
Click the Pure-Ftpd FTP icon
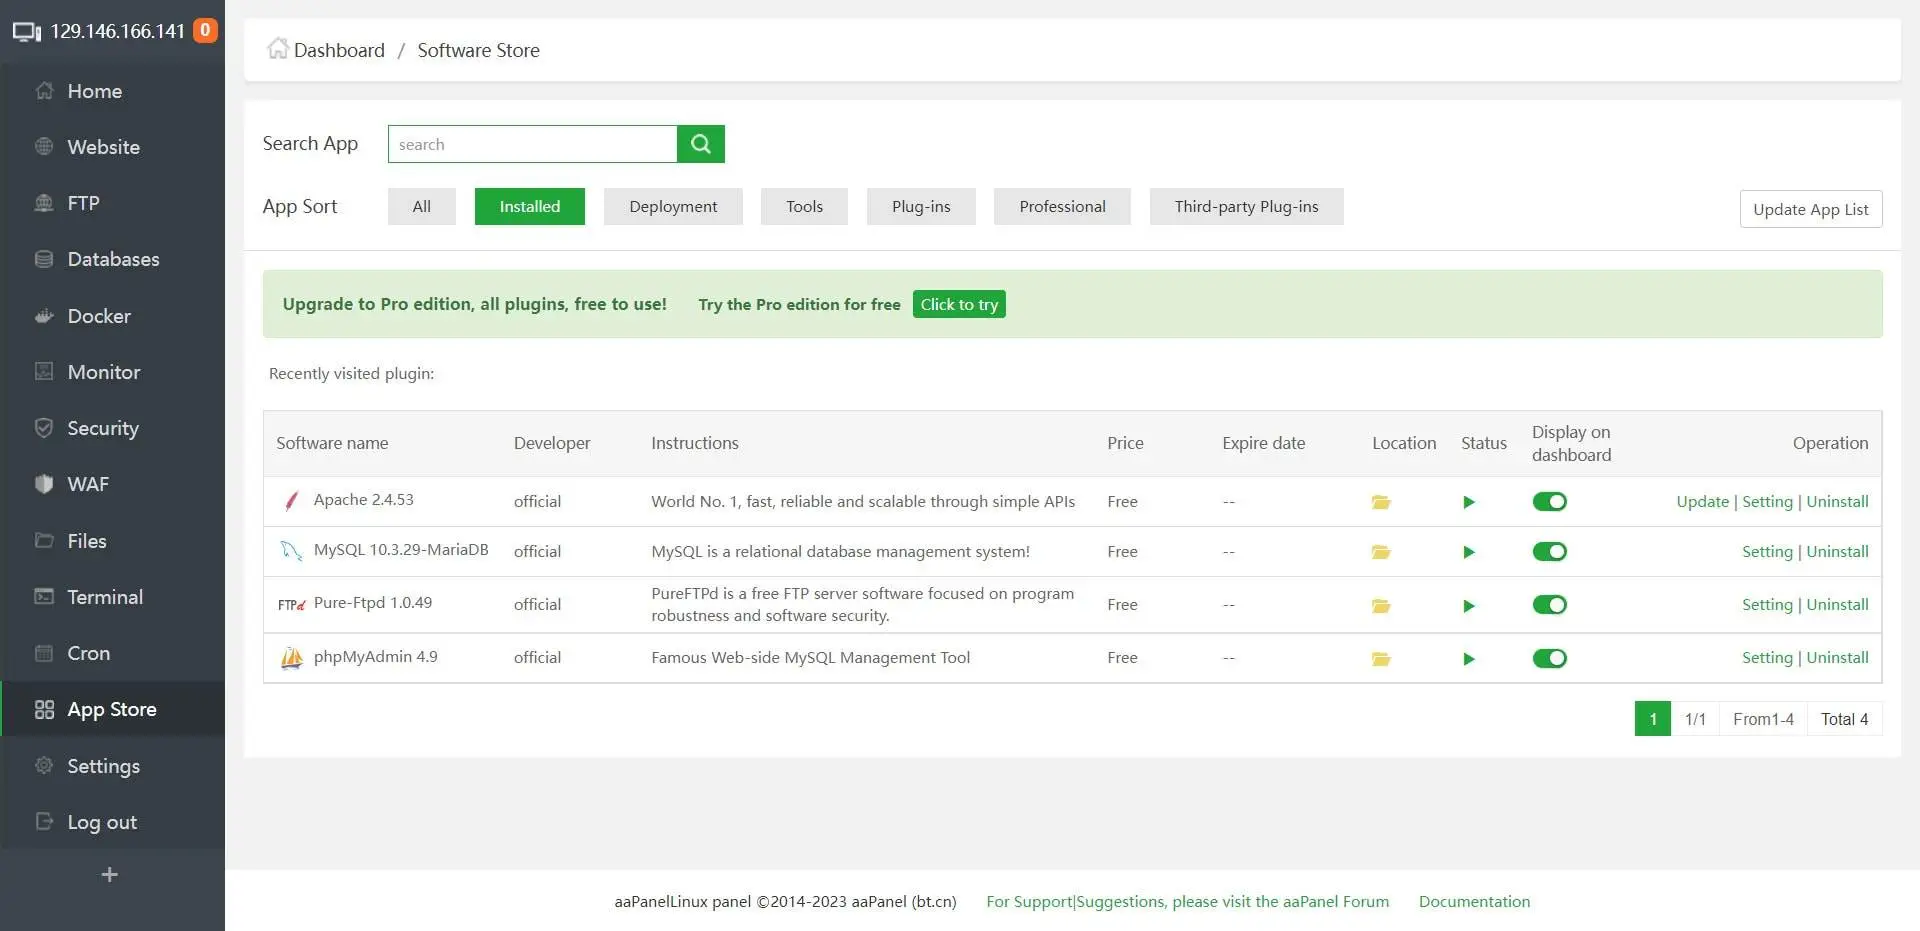tap(291, 605)
